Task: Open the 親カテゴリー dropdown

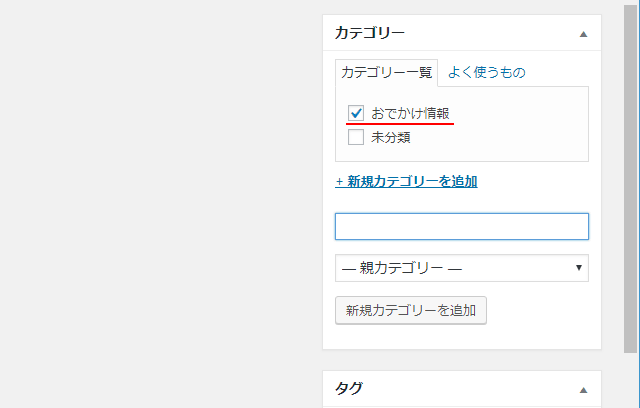Action: click(461, 268)
